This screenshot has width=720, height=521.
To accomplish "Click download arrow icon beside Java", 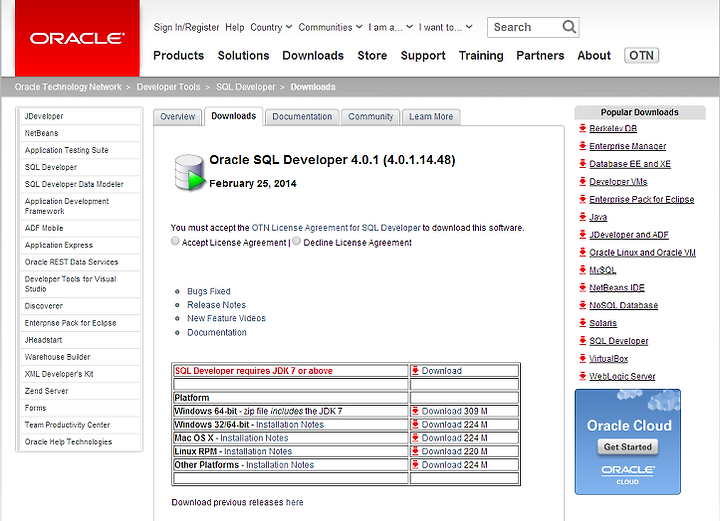I will click(583, 217).
